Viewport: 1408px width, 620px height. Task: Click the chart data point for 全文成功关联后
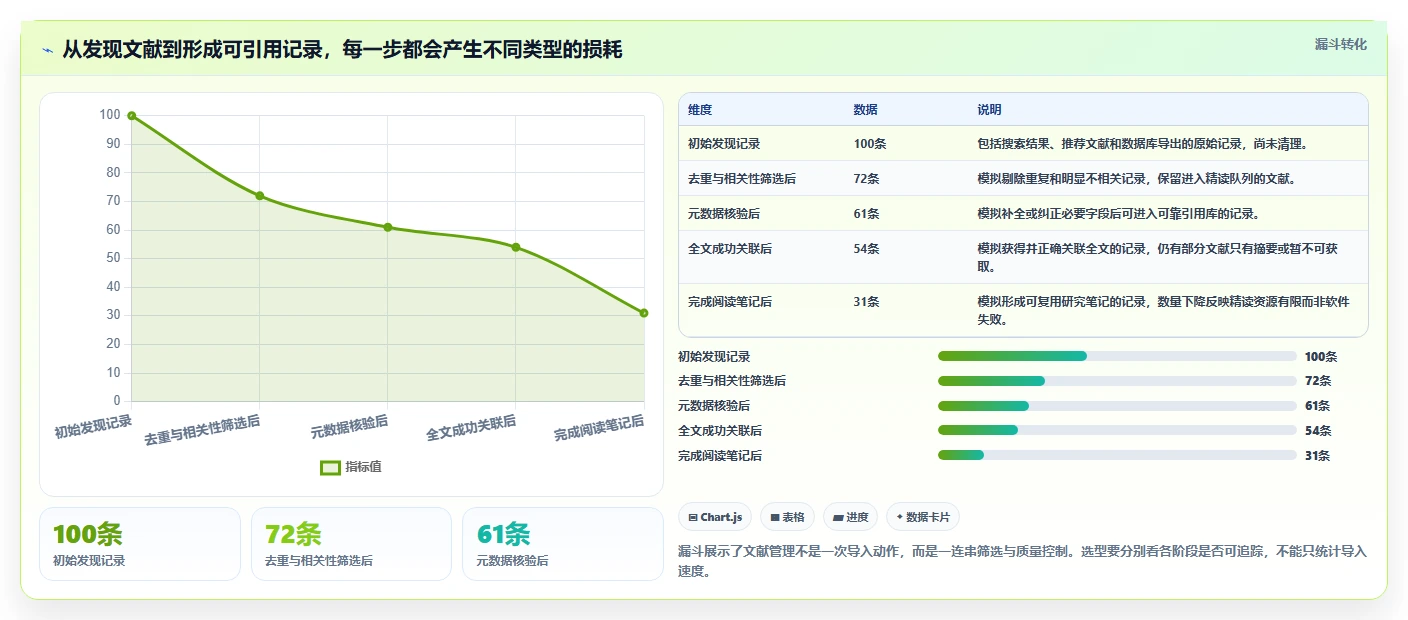coord(516,247)
